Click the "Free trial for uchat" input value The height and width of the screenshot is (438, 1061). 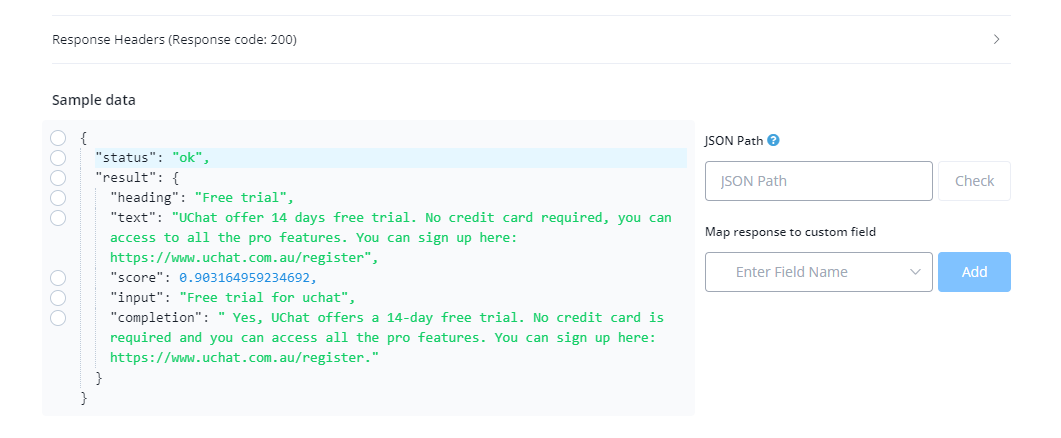[267, 298]
